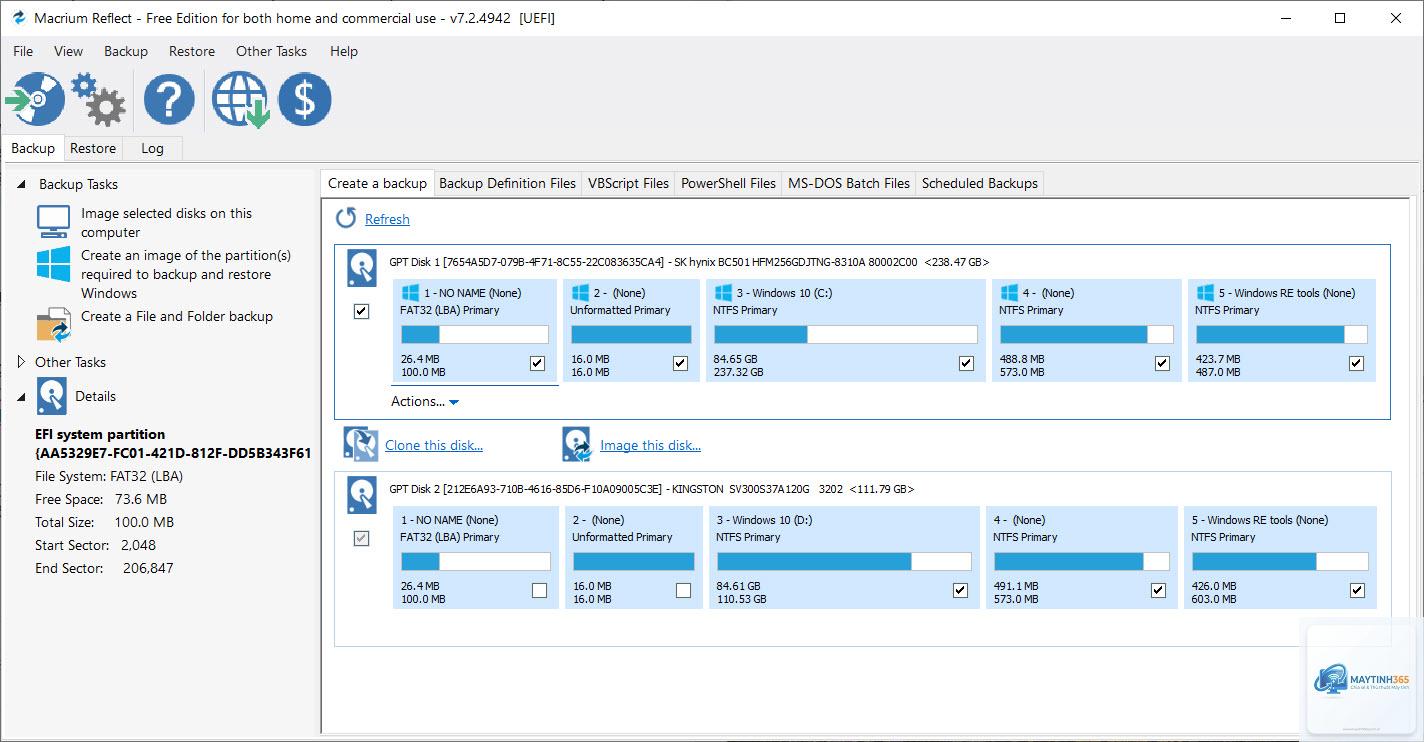Viewport: 1424px width, 742px height.
Task: Click the Windows flag icon on Disk 1 partition 1
Action: tap(410, 293)
